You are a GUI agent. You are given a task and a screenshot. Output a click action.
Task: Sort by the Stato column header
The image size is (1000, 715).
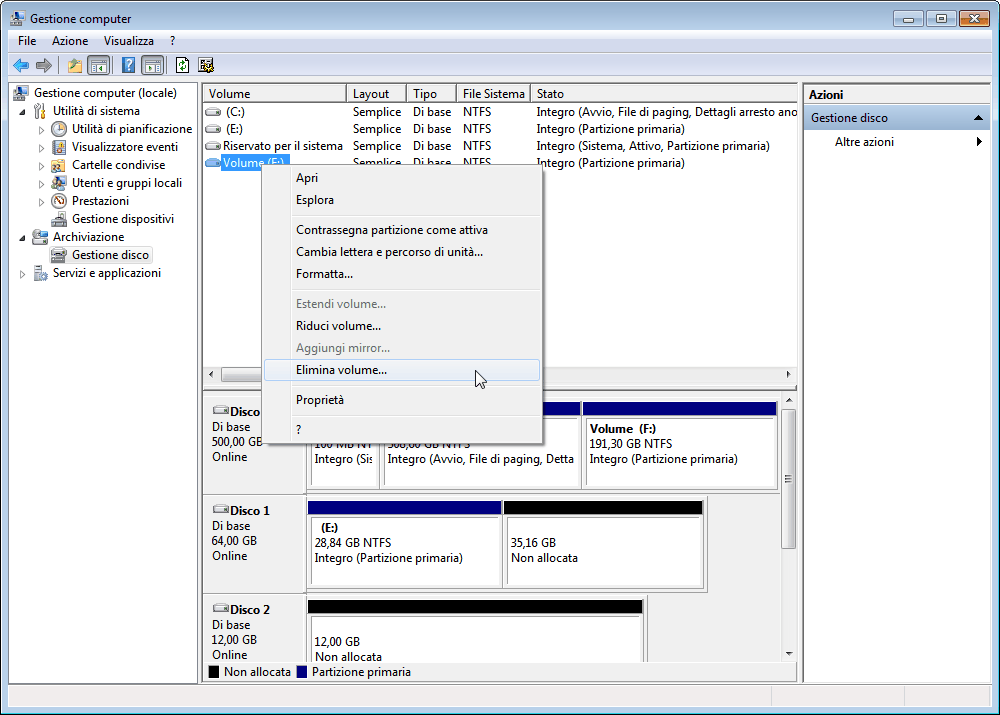[663, 94]
